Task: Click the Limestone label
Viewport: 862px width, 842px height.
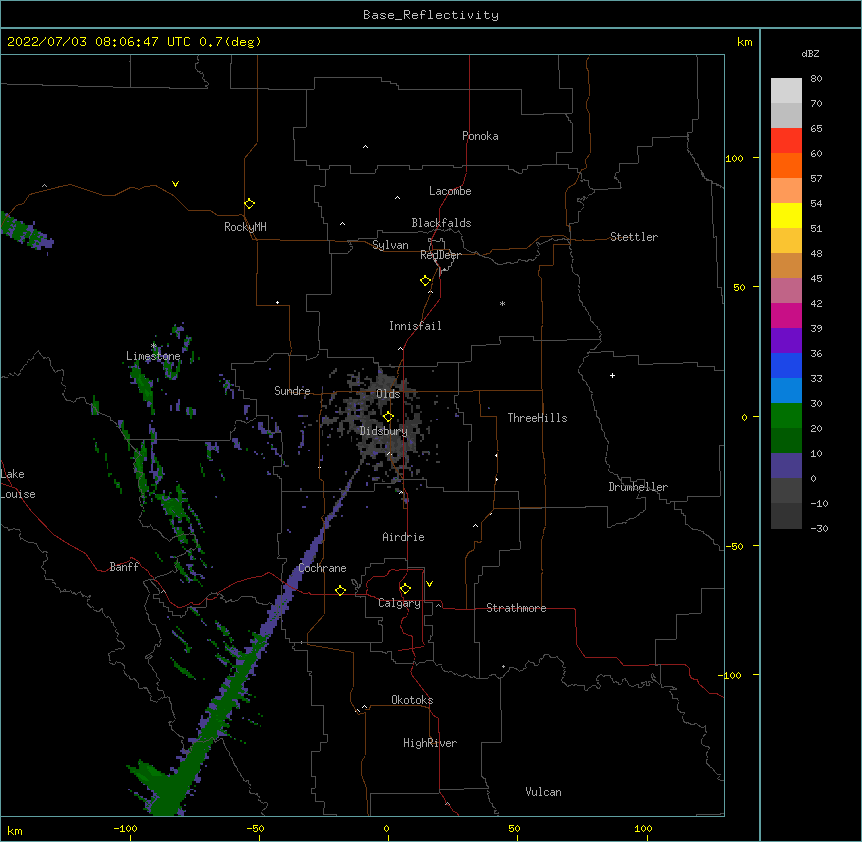Action: [153, 356]
